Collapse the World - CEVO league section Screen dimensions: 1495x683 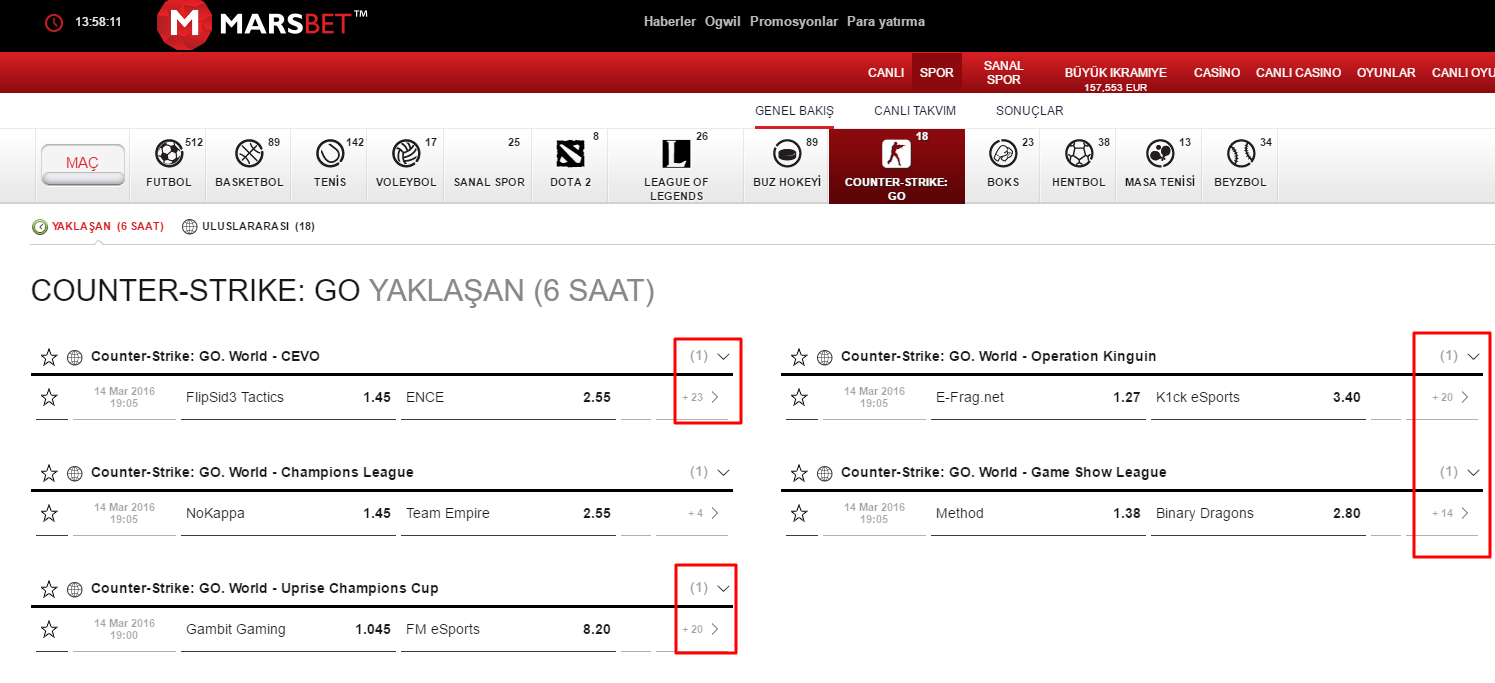[724, 356]
